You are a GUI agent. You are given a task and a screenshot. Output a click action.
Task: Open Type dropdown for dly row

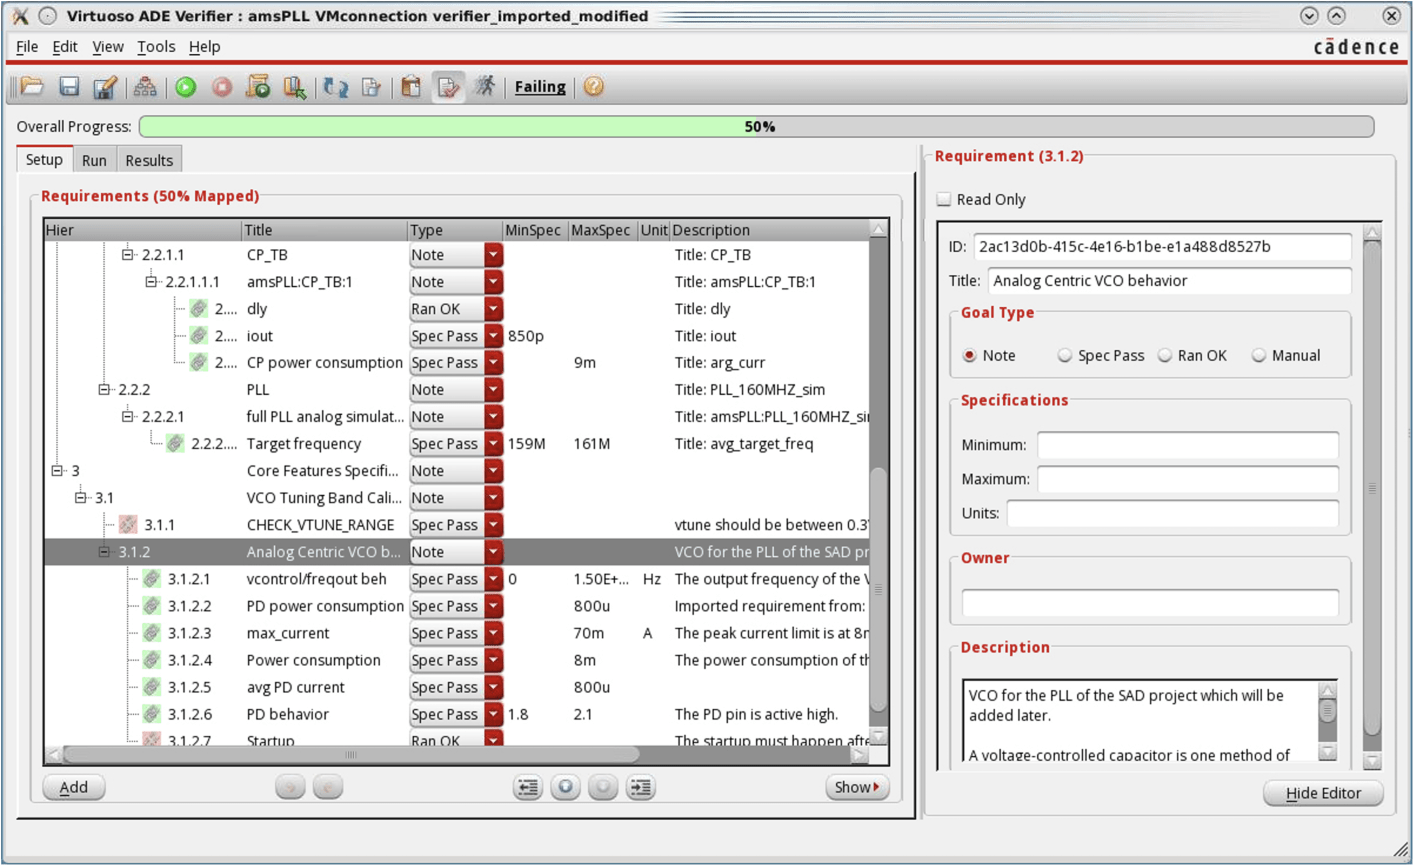[493, 309]
